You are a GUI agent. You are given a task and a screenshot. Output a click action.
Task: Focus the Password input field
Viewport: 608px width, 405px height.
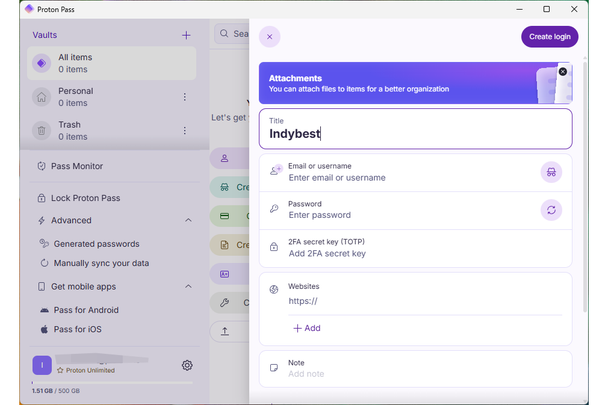400,215
